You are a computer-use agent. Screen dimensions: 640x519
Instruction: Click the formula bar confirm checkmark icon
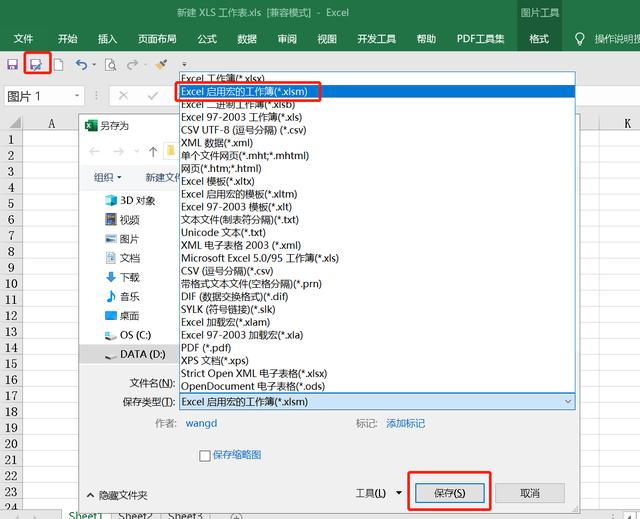tap(153, 95)
